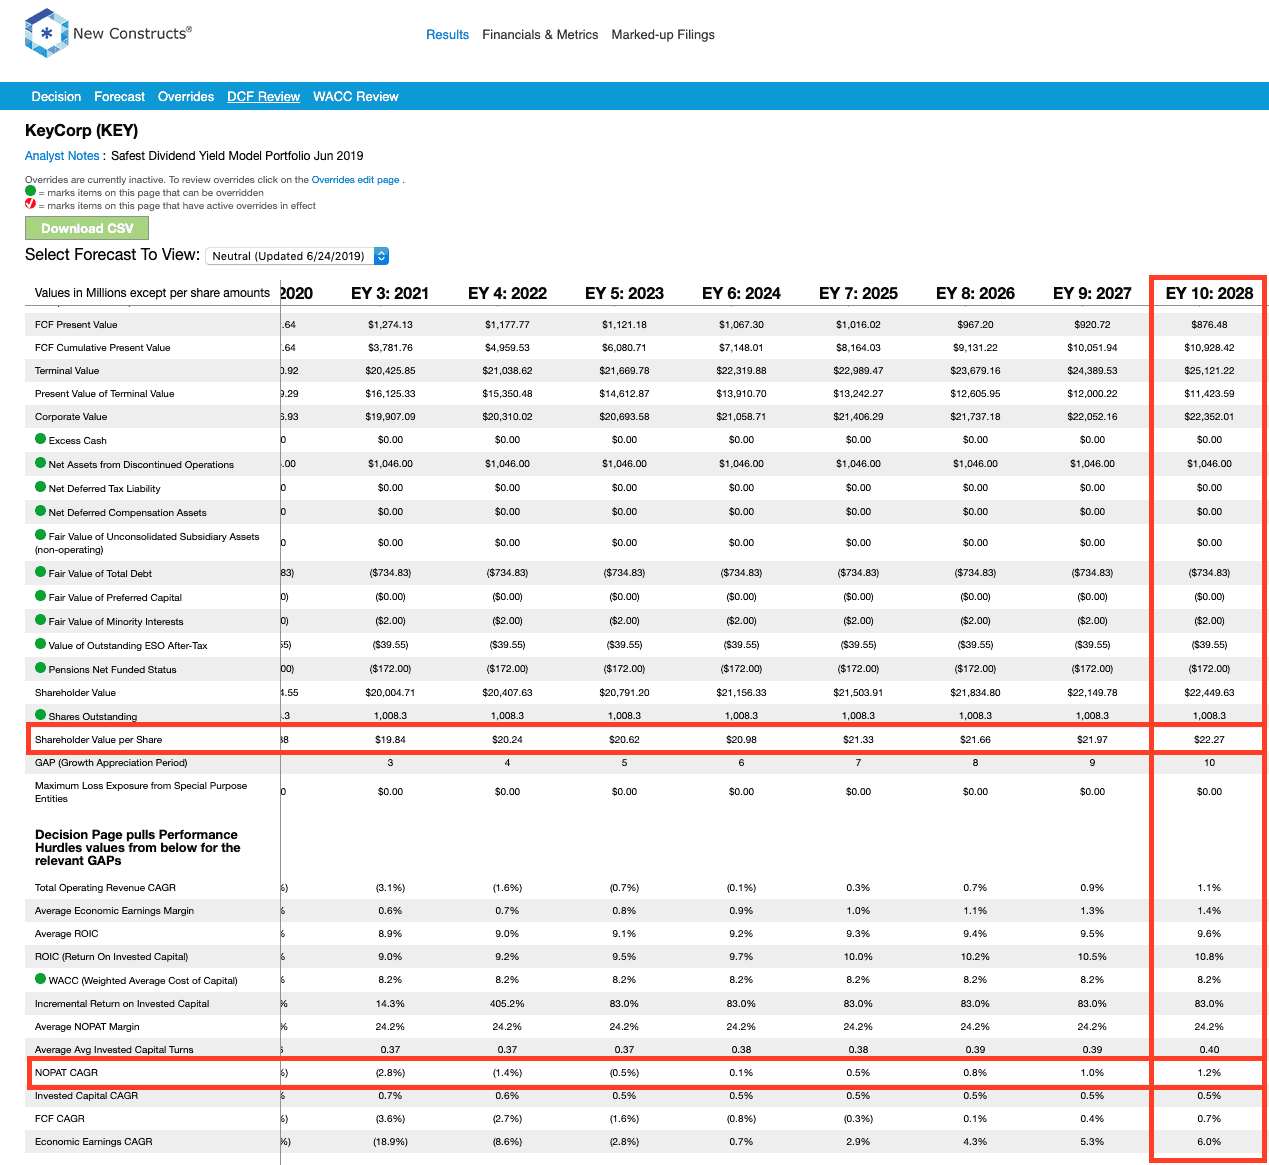
Task: Click the Invested Capital CAGR row label
Action: coord(86,1095)
